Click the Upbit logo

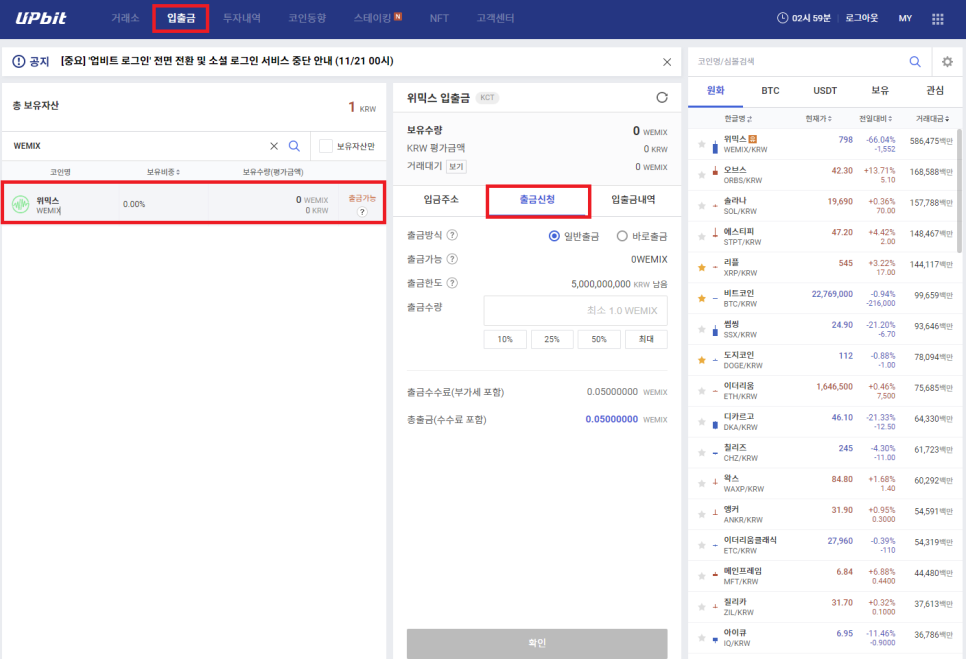(x=41, y=18)
